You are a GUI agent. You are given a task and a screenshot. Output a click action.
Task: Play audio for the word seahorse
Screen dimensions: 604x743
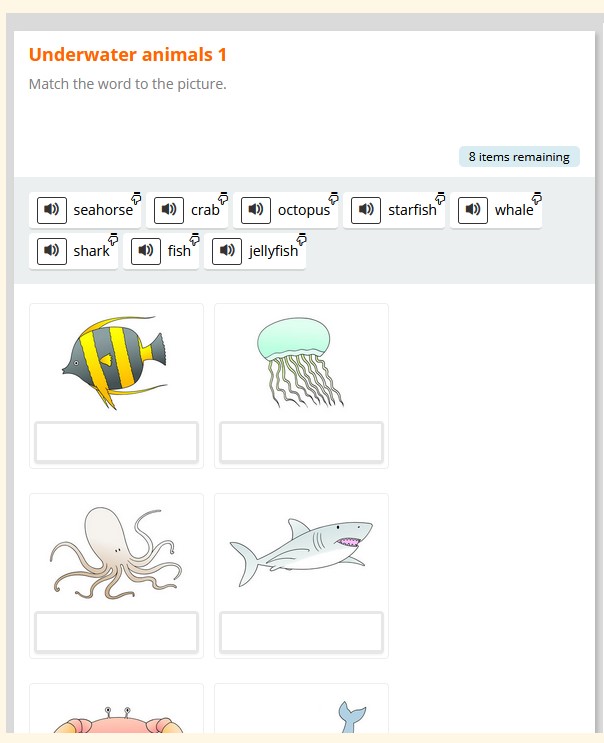(52, 210)
